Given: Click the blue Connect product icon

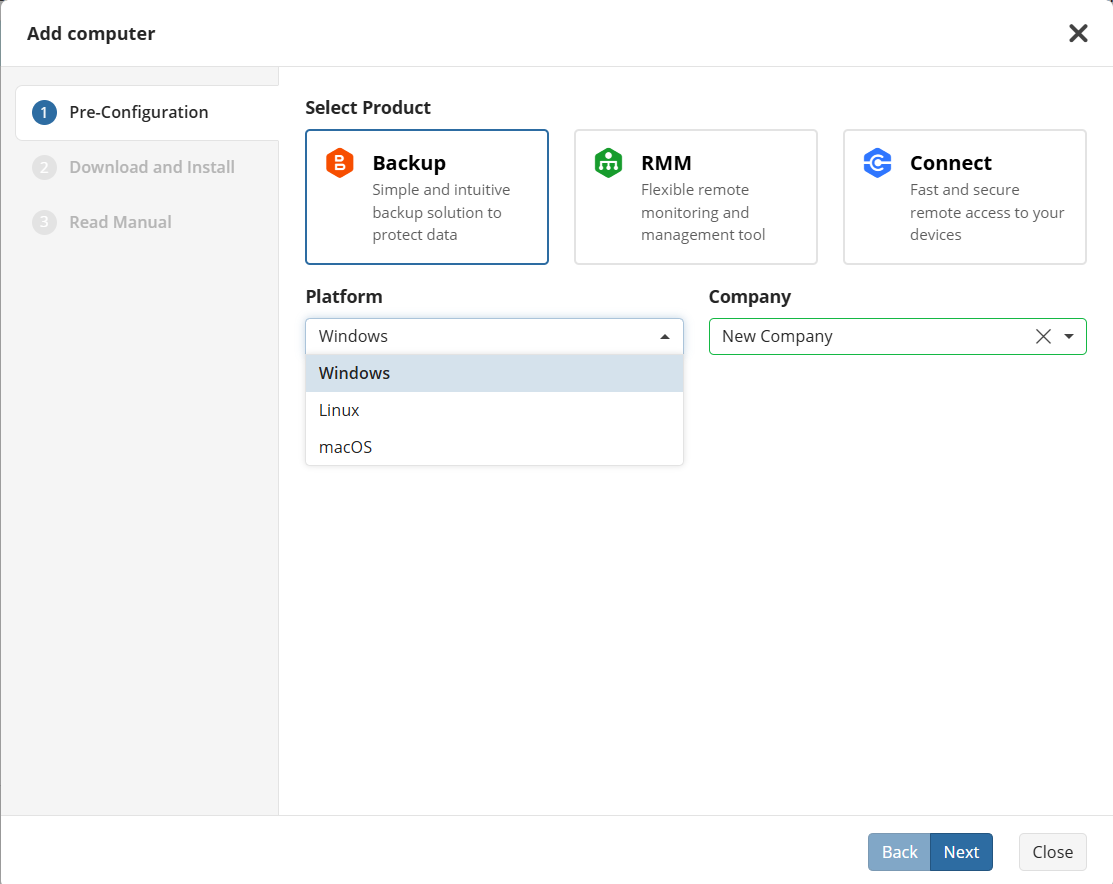Looking at the screenshot, I should (x=877, y=163).
